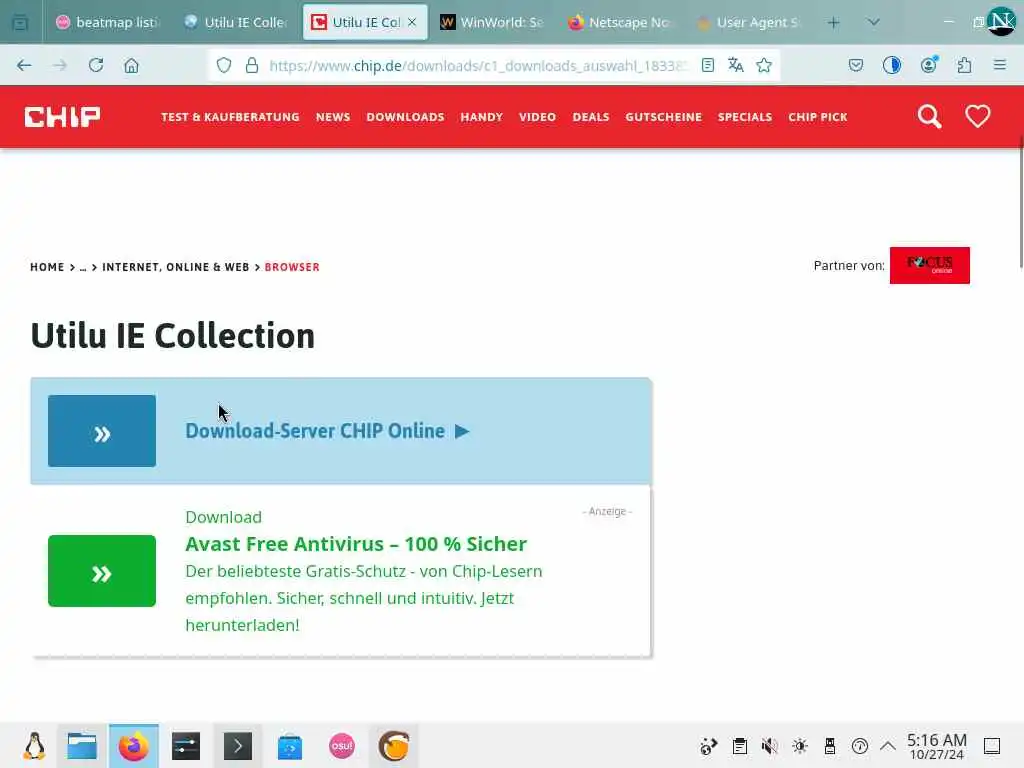This screenshot has width=1024, height=768.
Task: Close the active Utilu IE Collection tab
Action: (412, 22)
